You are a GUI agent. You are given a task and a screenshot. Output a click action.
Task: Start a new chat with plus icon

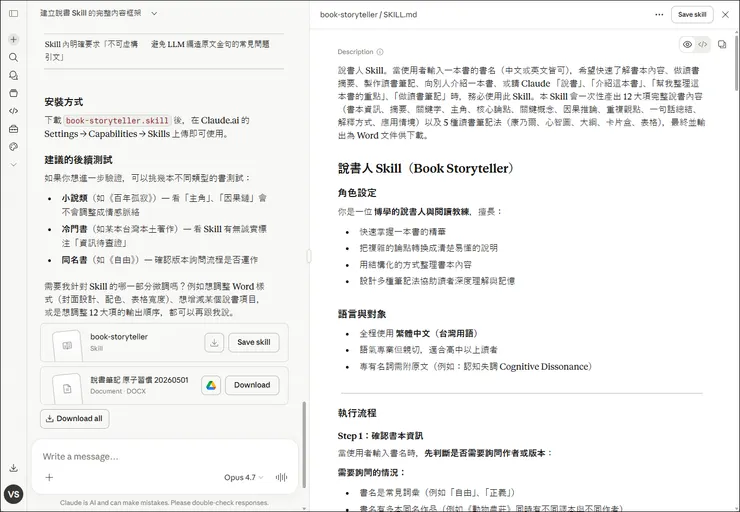click(x=14, y=39)
